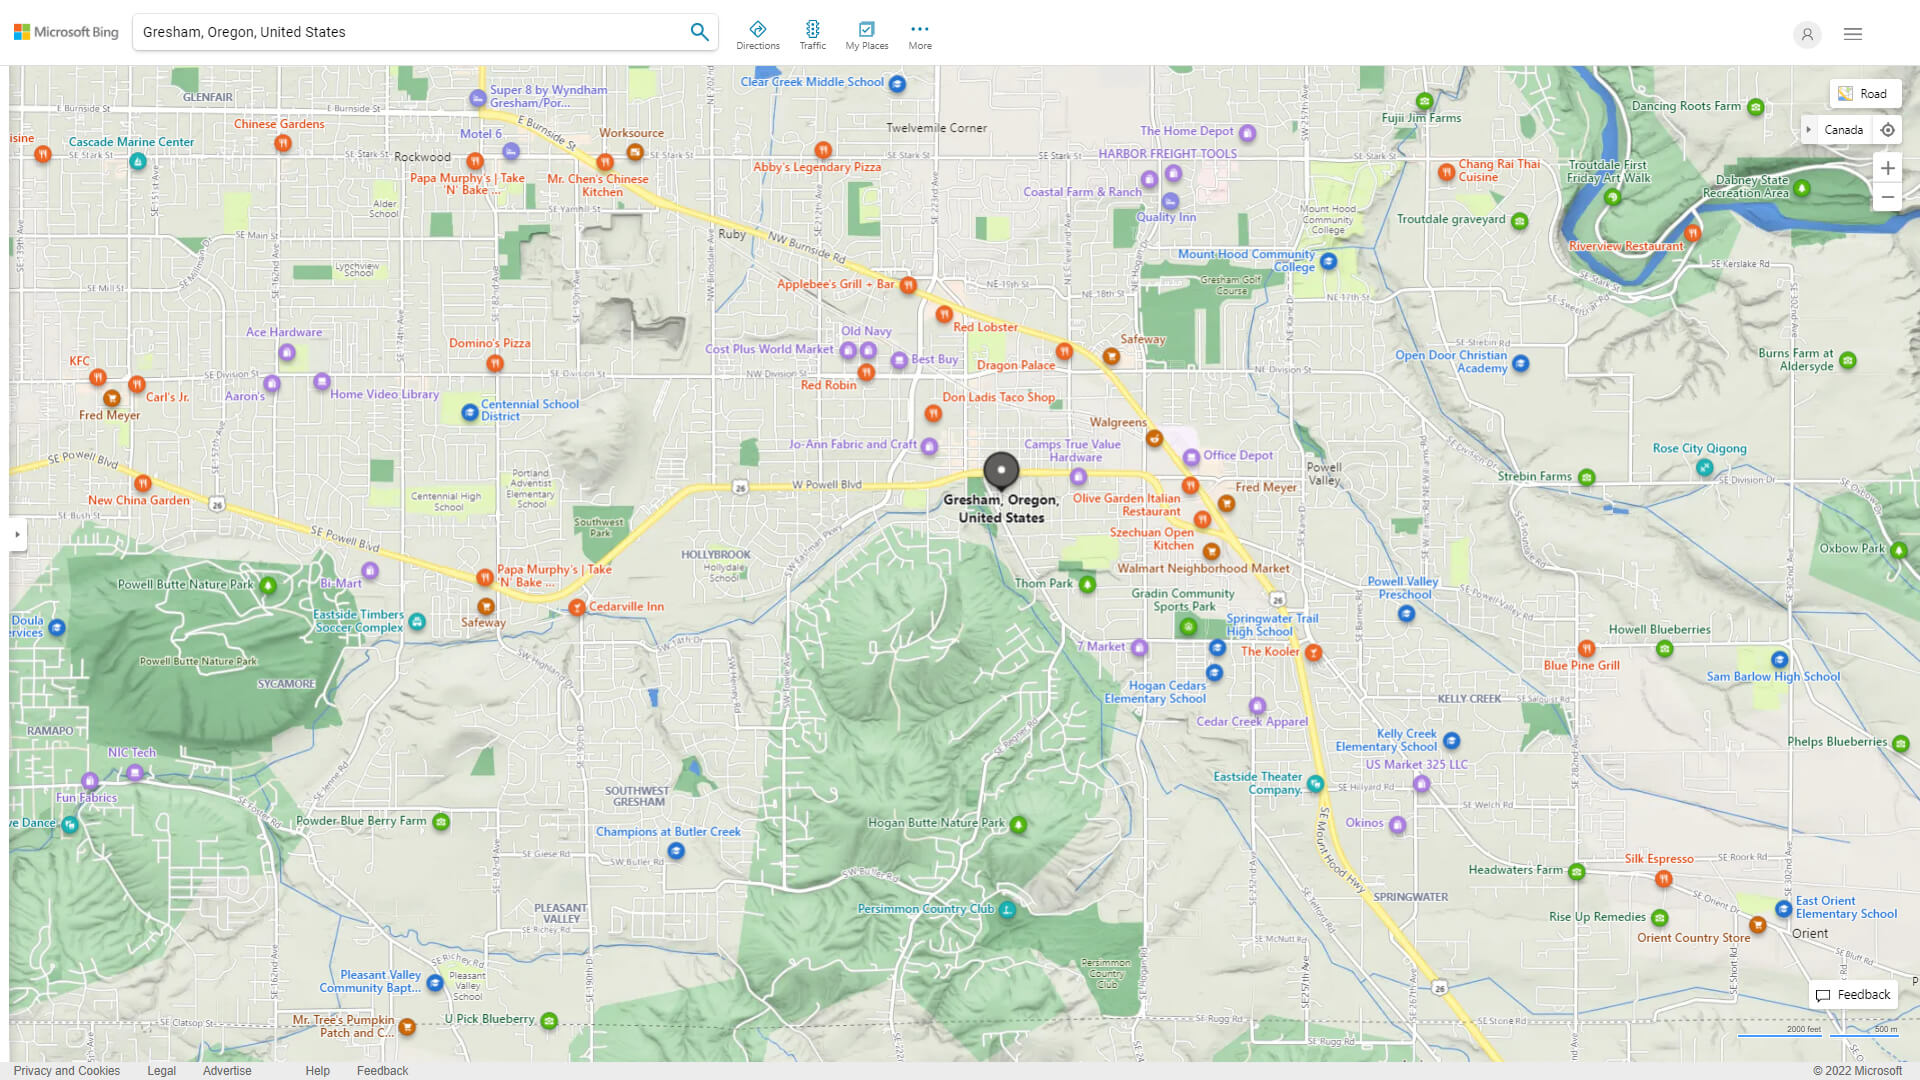Select the Gresham, Oregon map pin
Viewport: 1920px width, 1080px height.
(x=1001, y=471)
